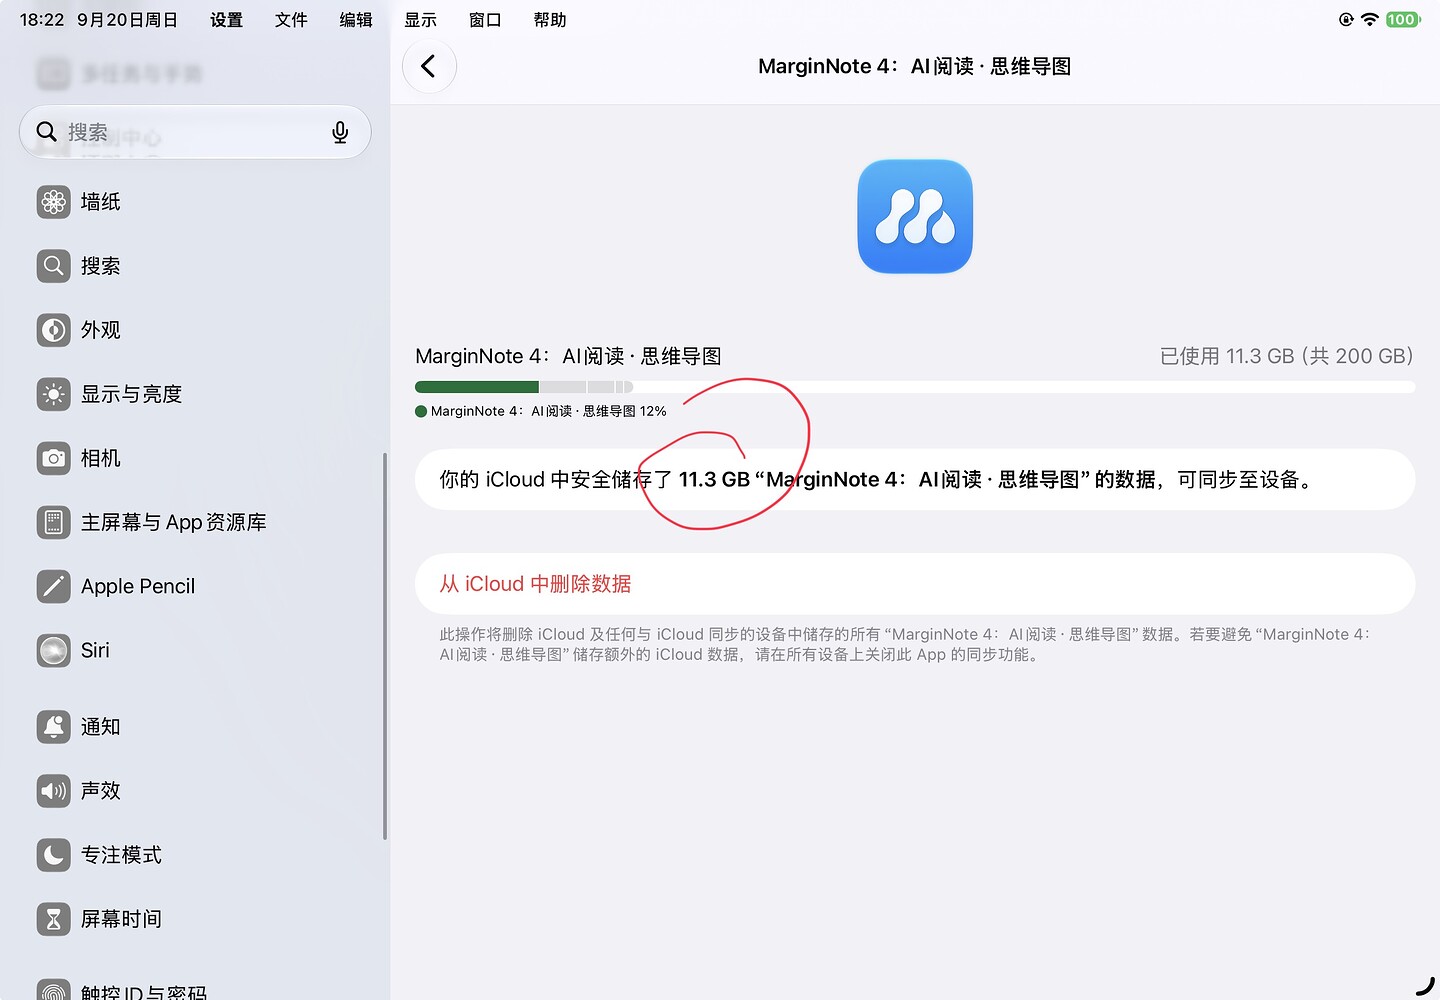This screenshot has width=1440, height=1000.
Task: Open Siri settings icon
Action: (x=54, y=650)
